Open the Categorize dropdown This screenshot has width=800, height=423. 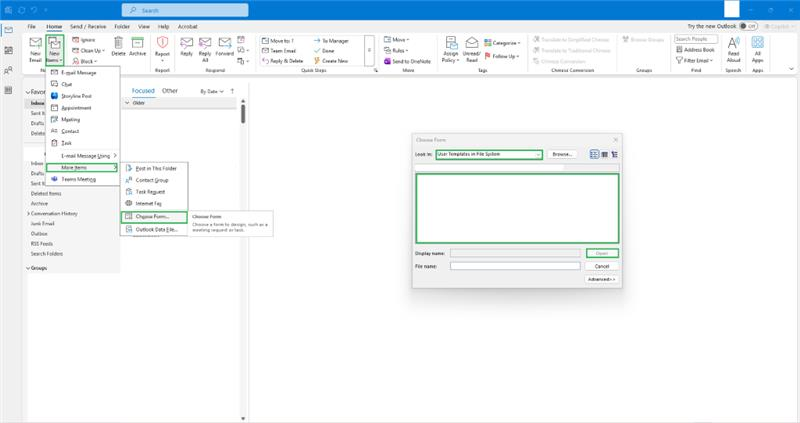(502, 43)
